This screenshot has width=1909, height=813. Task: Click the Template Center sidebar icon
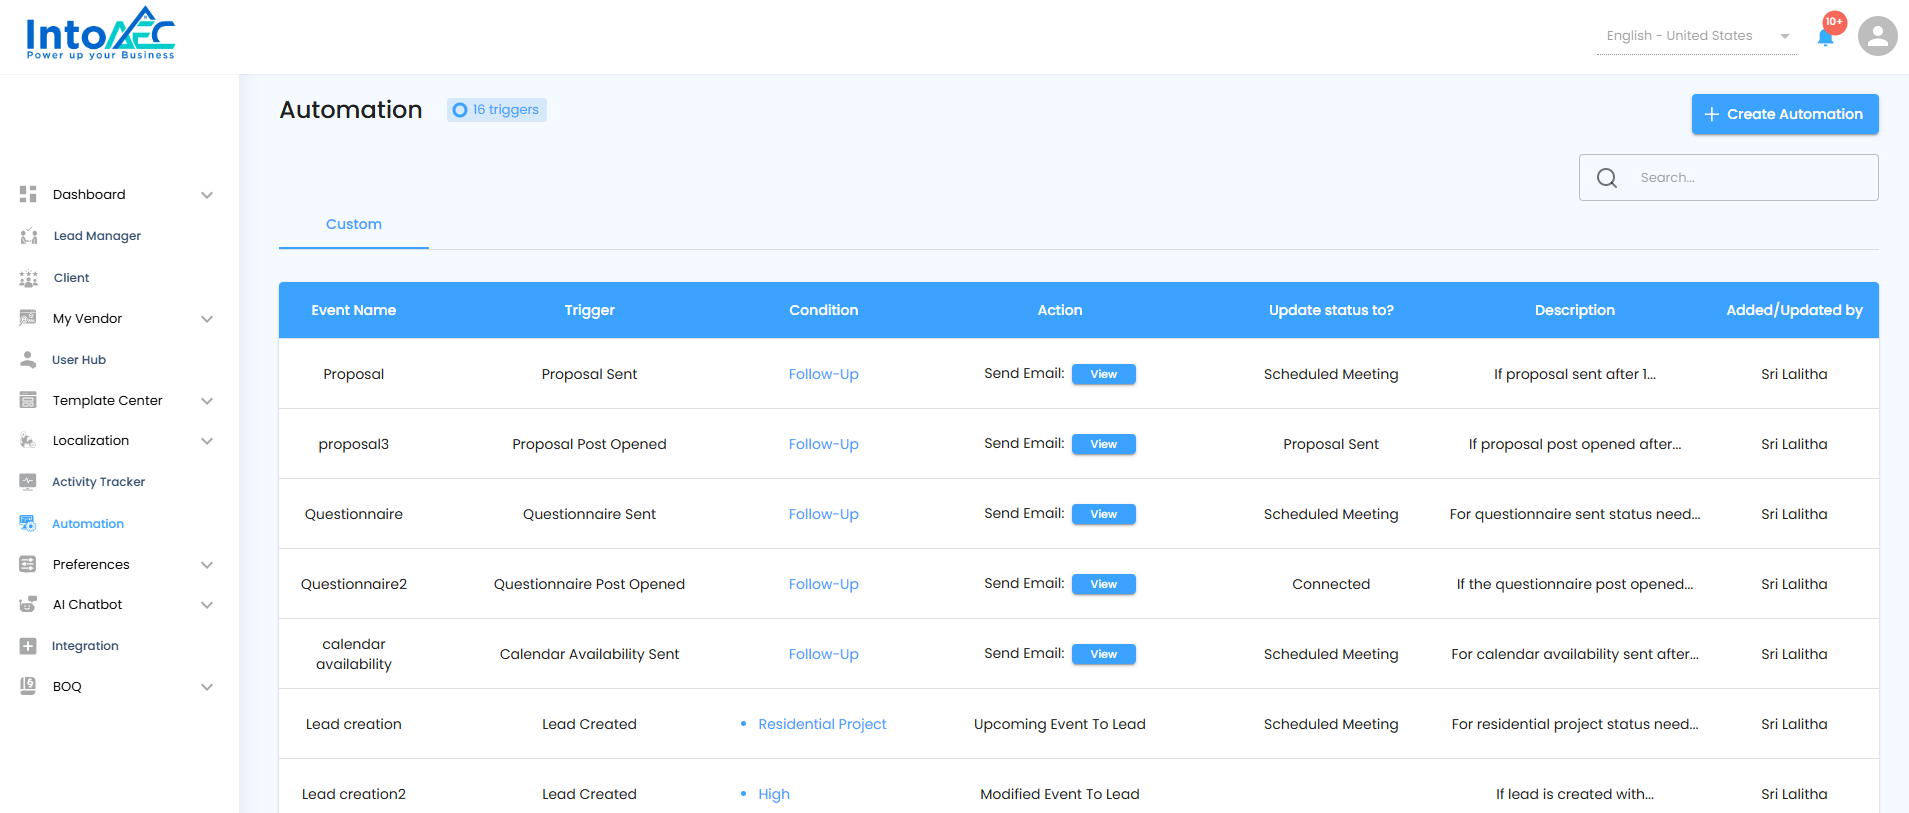[x=28, y=400]
